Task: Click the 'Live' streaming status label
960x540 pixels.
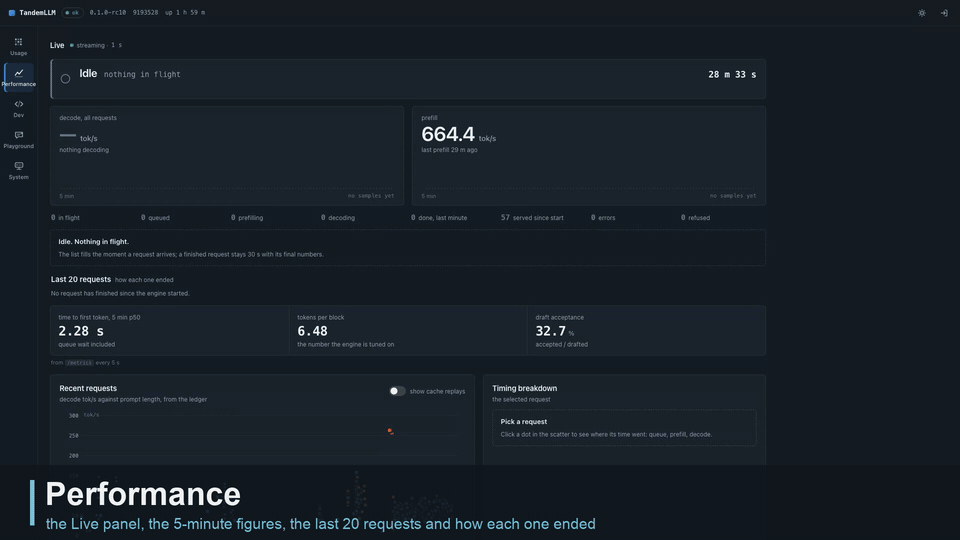Action: coord(57,45)
